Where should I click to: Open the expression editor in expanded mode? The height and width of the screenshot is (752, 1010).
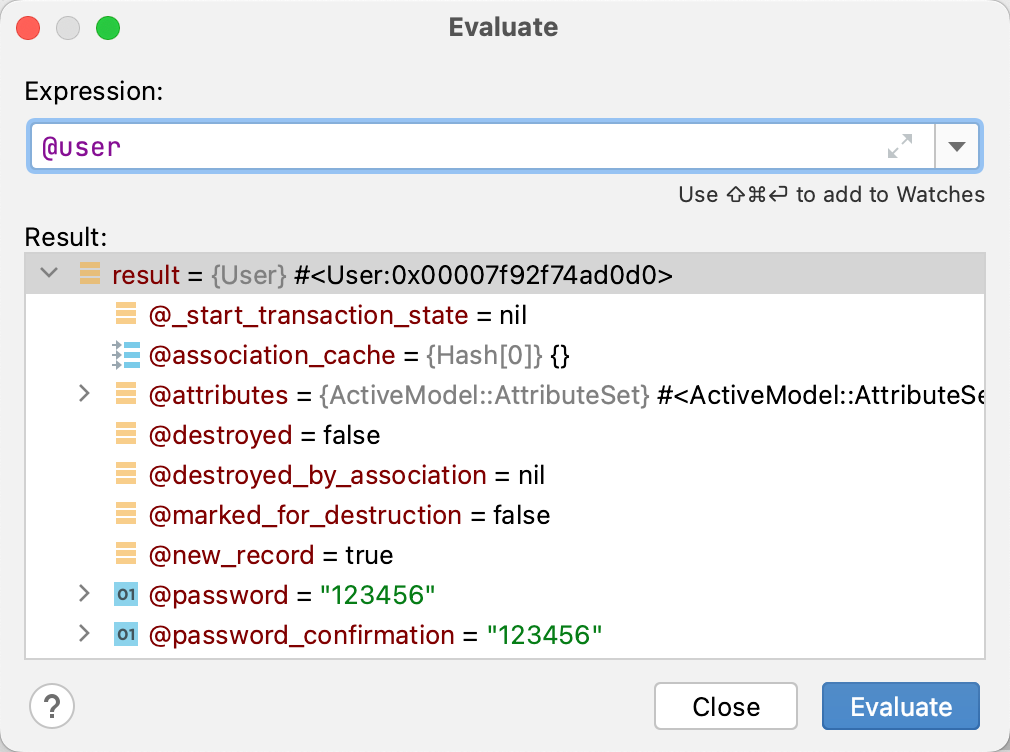pyautogui.click(x=901, y=146)
